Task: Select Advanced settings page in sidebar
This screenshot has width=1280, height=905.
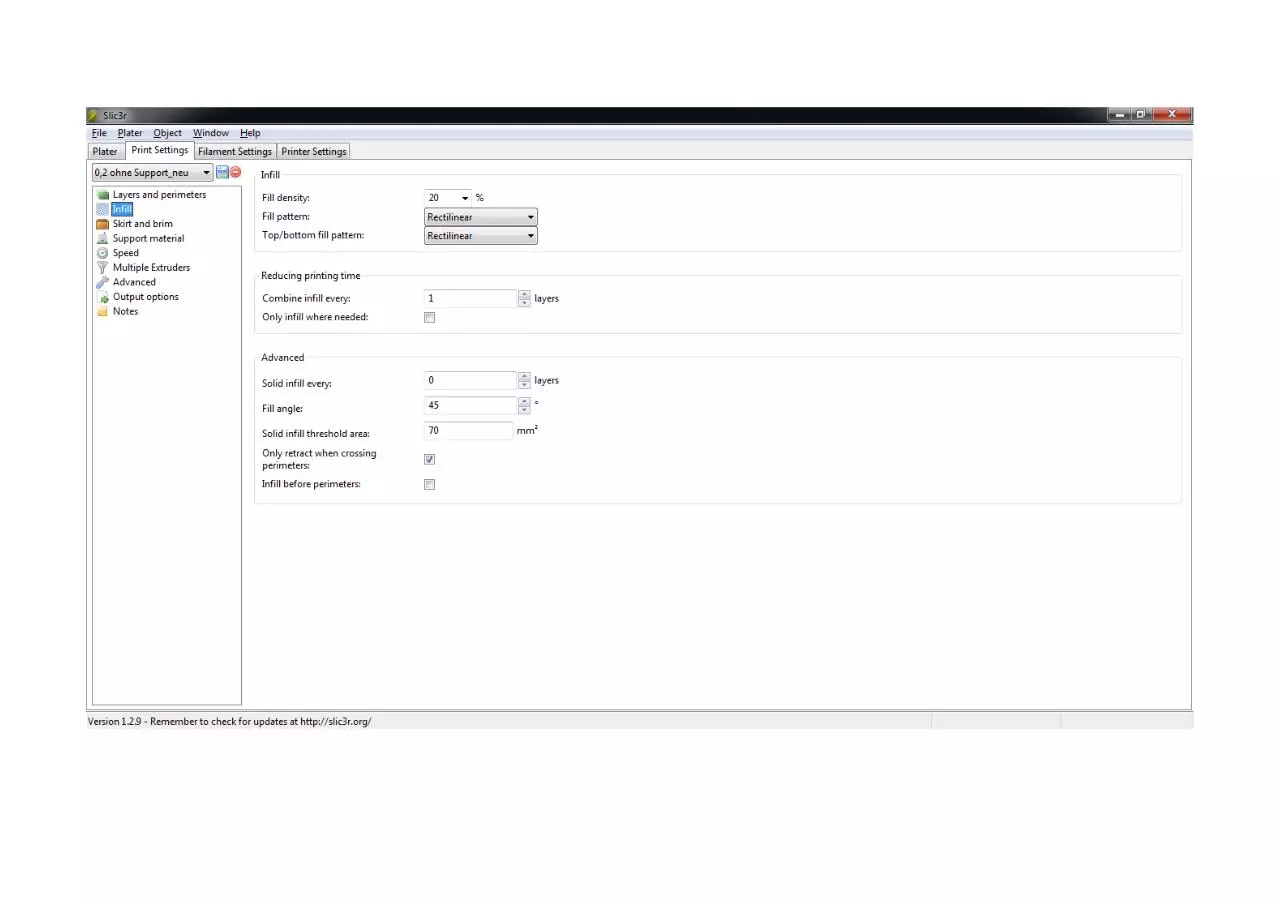Action: tap(134, 282)
